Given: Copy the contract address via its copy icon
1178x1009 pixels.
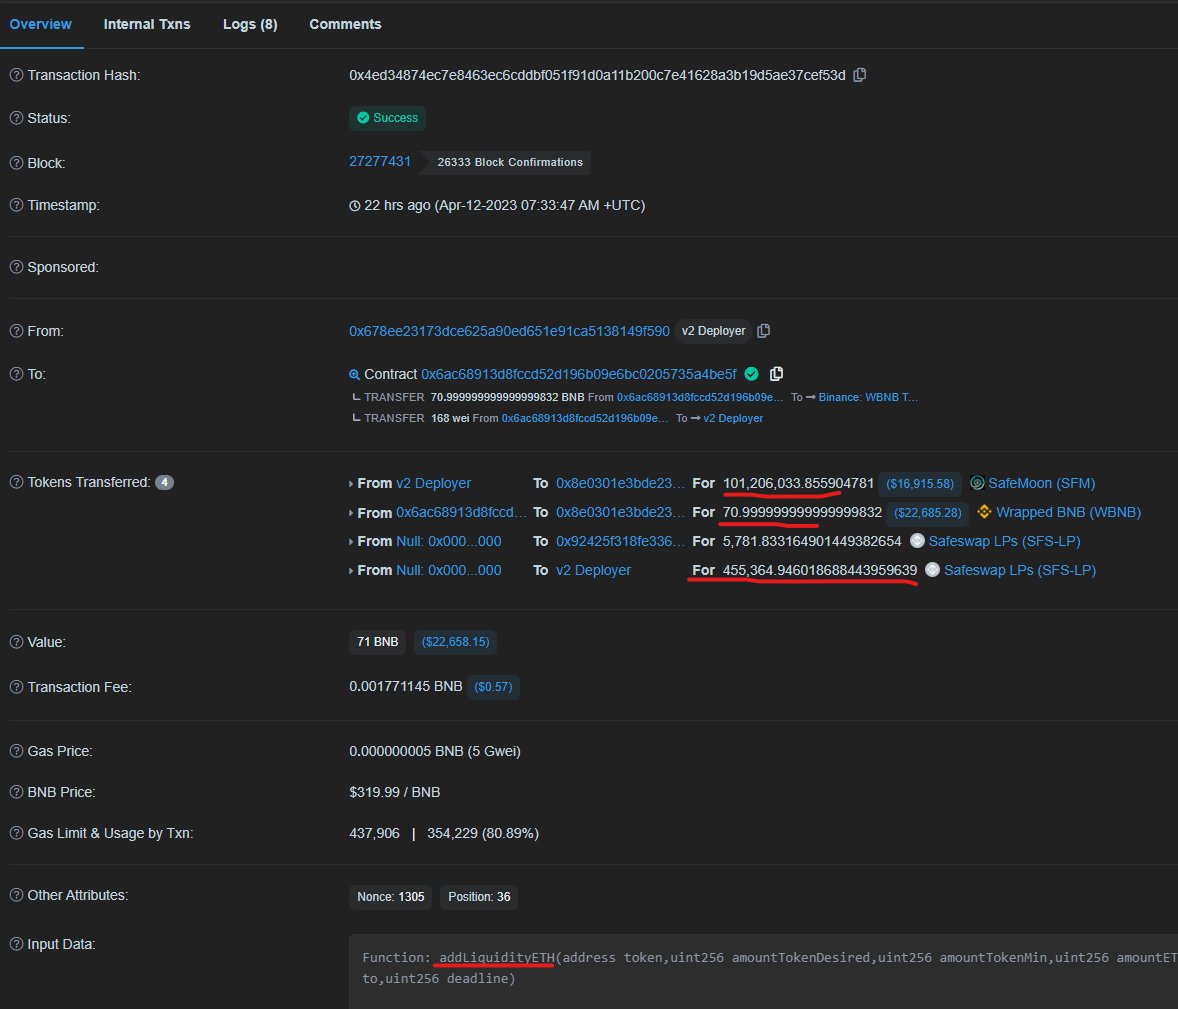Looking at the screenshot, I should pos(777,373).
